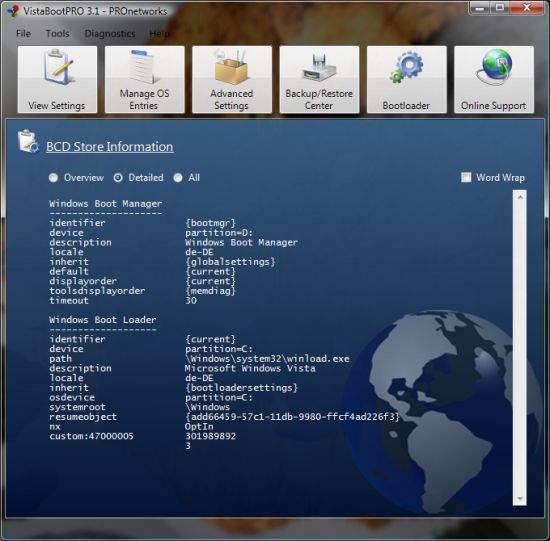Click the "resumeobject" label
This screenshot has height=541, width=550.
click(83, 416)
